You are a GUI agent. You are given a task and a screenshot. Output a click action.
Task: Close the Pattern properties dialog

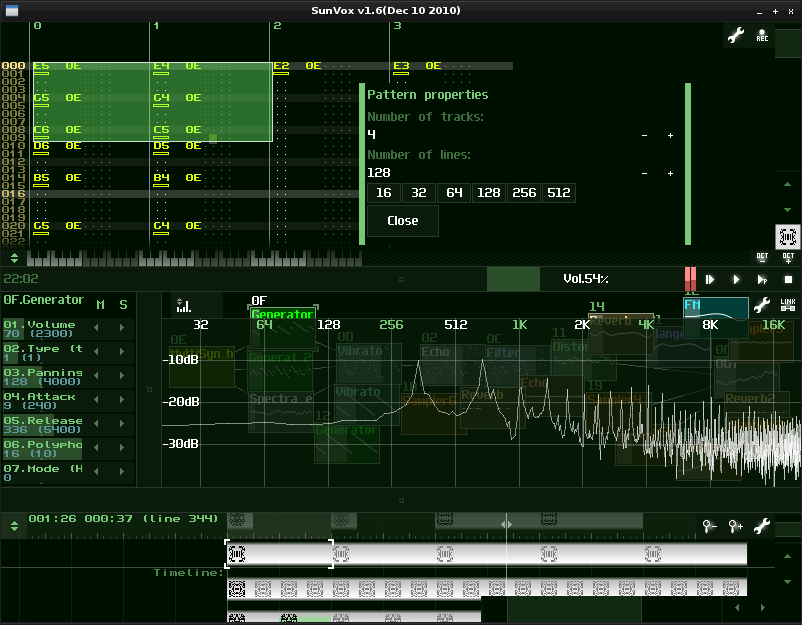tap(402, 221)
